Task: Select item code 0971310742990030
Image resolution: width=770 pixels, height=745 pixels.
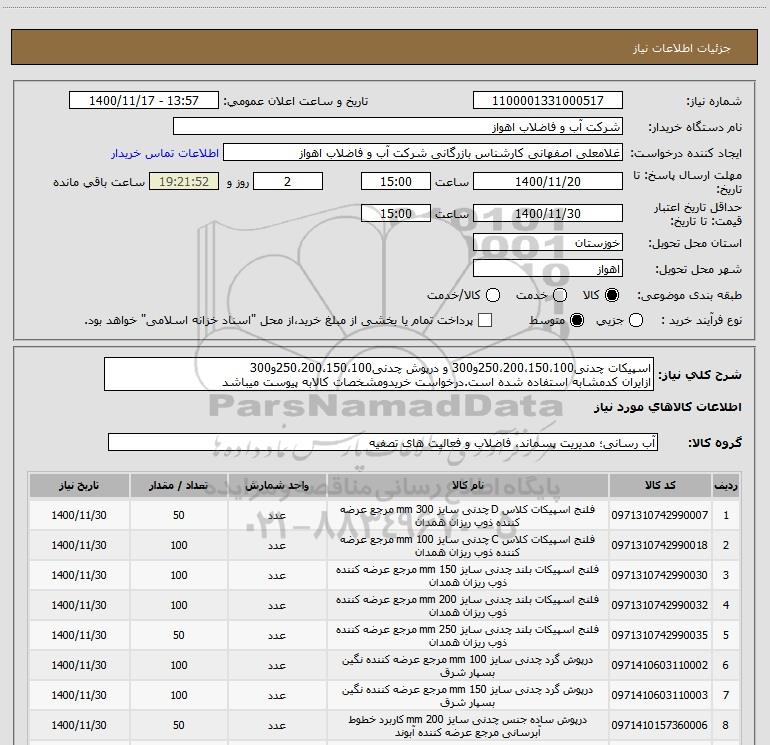Action: tap(660, 575)
